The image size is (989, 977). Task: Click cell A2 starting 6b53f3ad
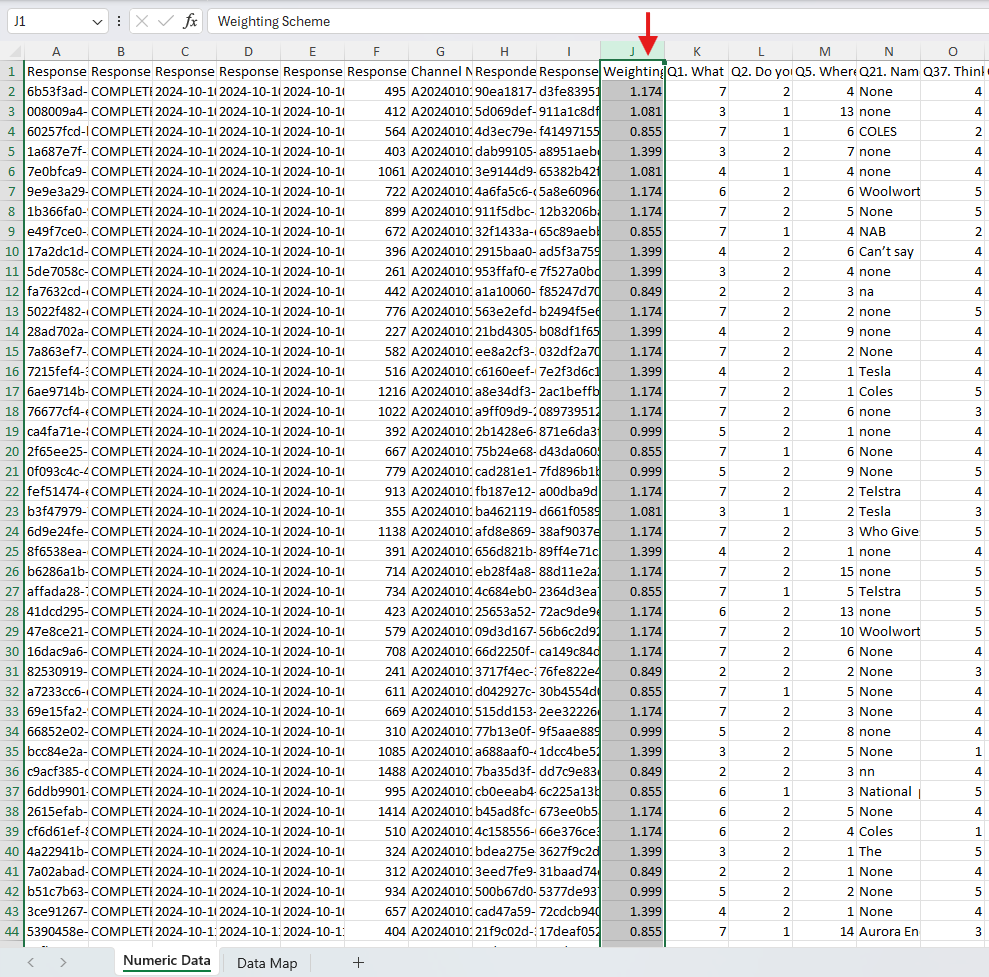pyautogui.click(x=56, y=91)
